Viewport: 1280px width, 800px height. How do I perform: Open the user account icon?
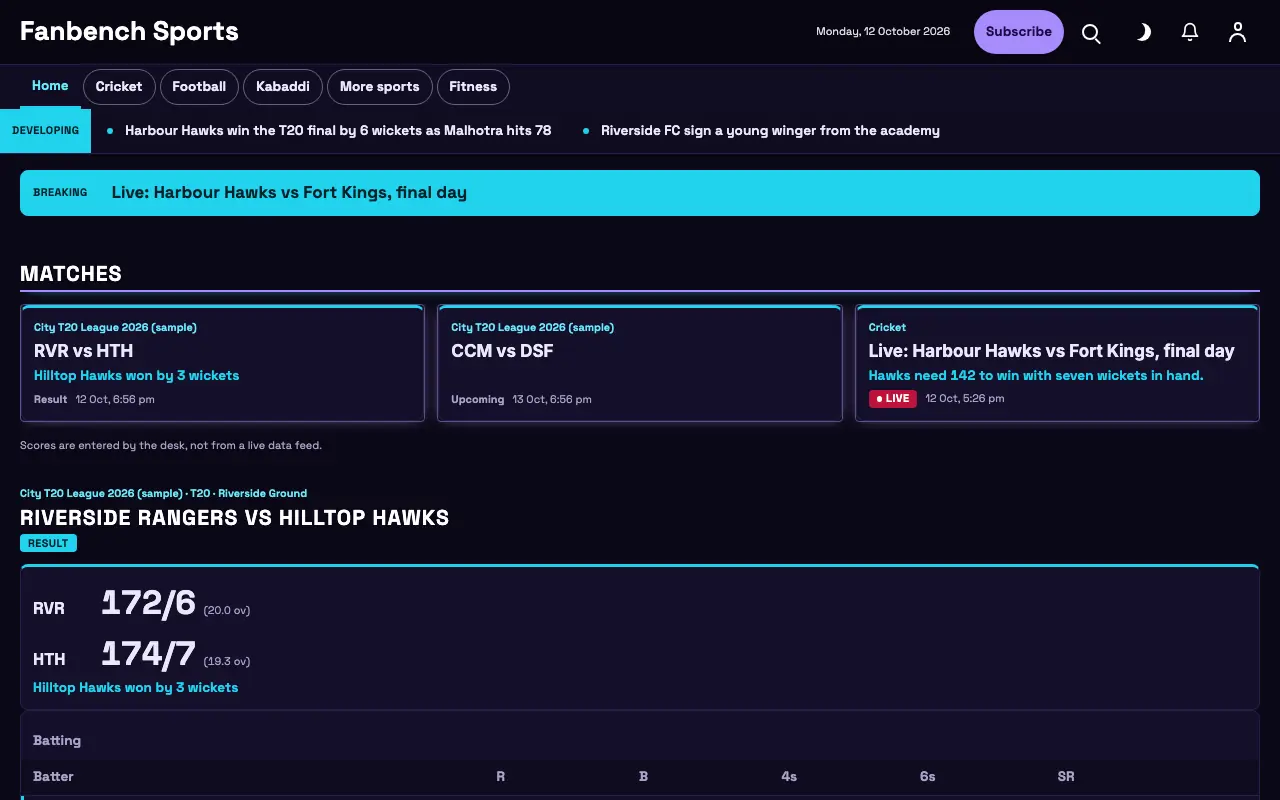pos(1238,33)
